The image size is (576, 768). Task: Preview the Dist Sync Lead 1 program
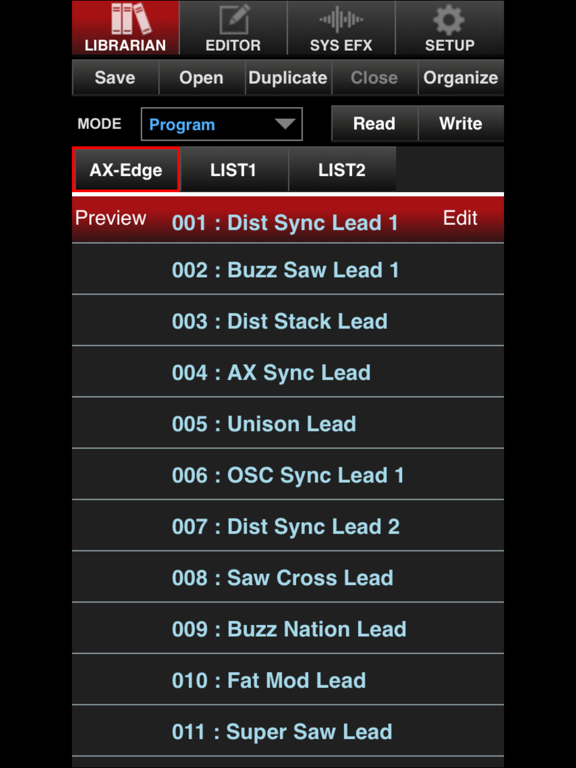[111, 218]
